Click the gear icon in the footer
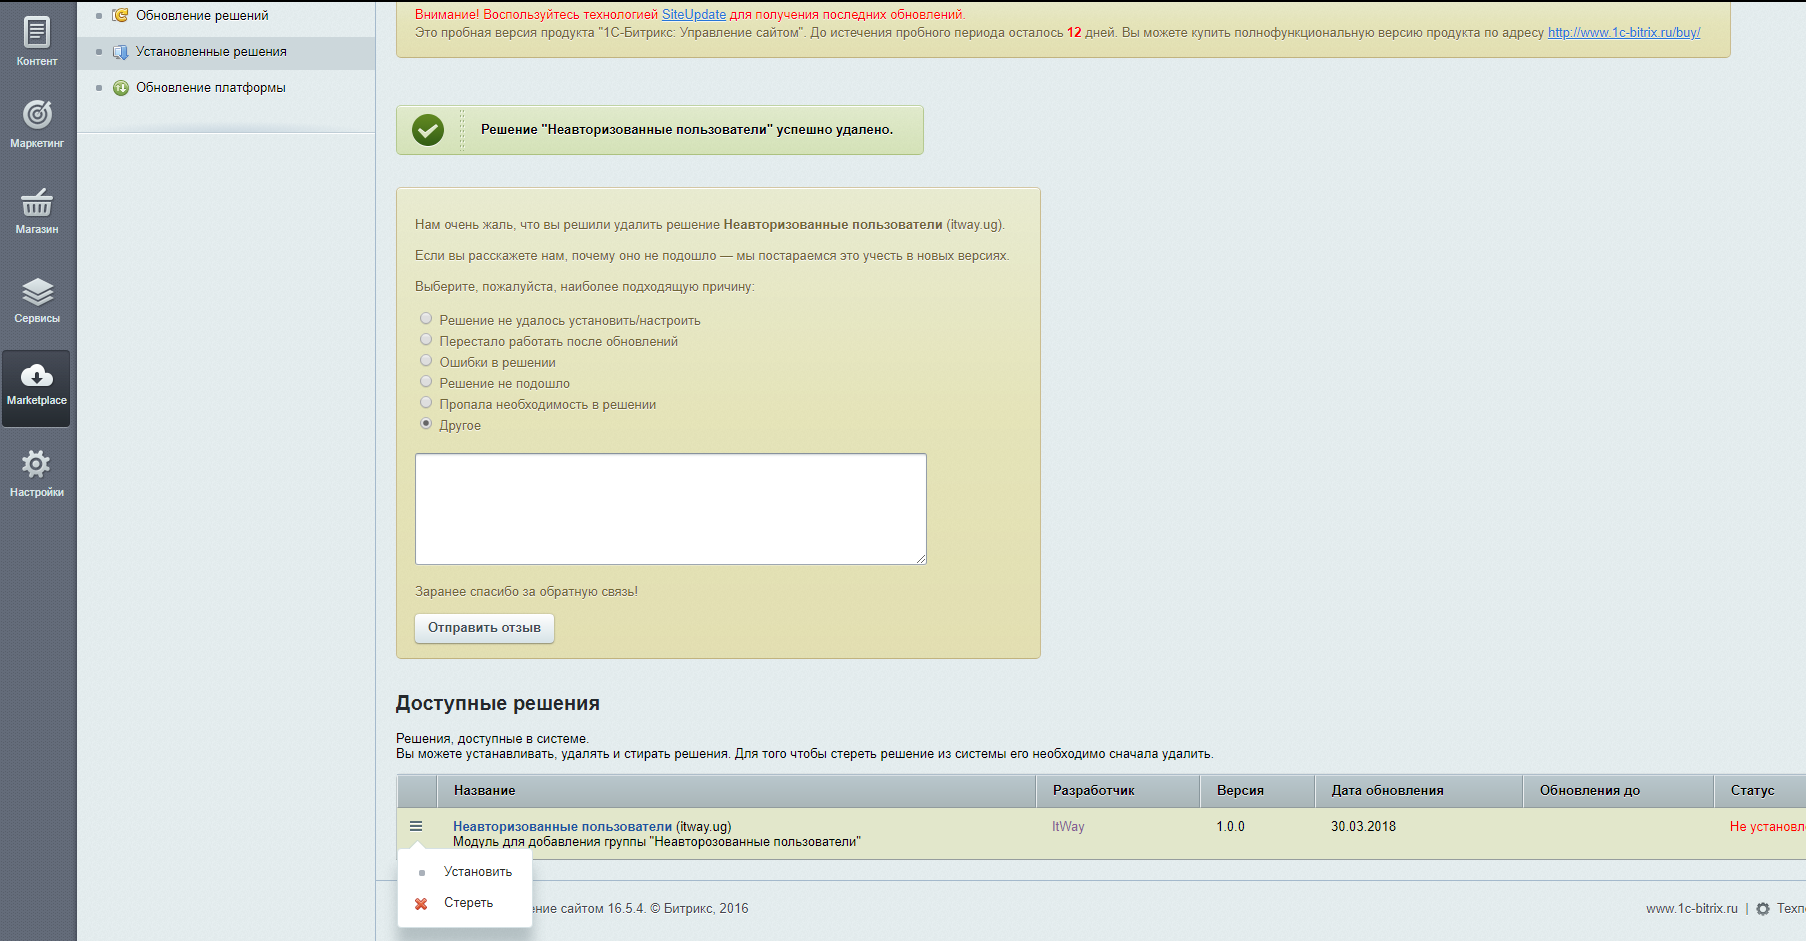Image resolution: width=1806 pixels, height=941 pixels. (x=1763, y=909)
